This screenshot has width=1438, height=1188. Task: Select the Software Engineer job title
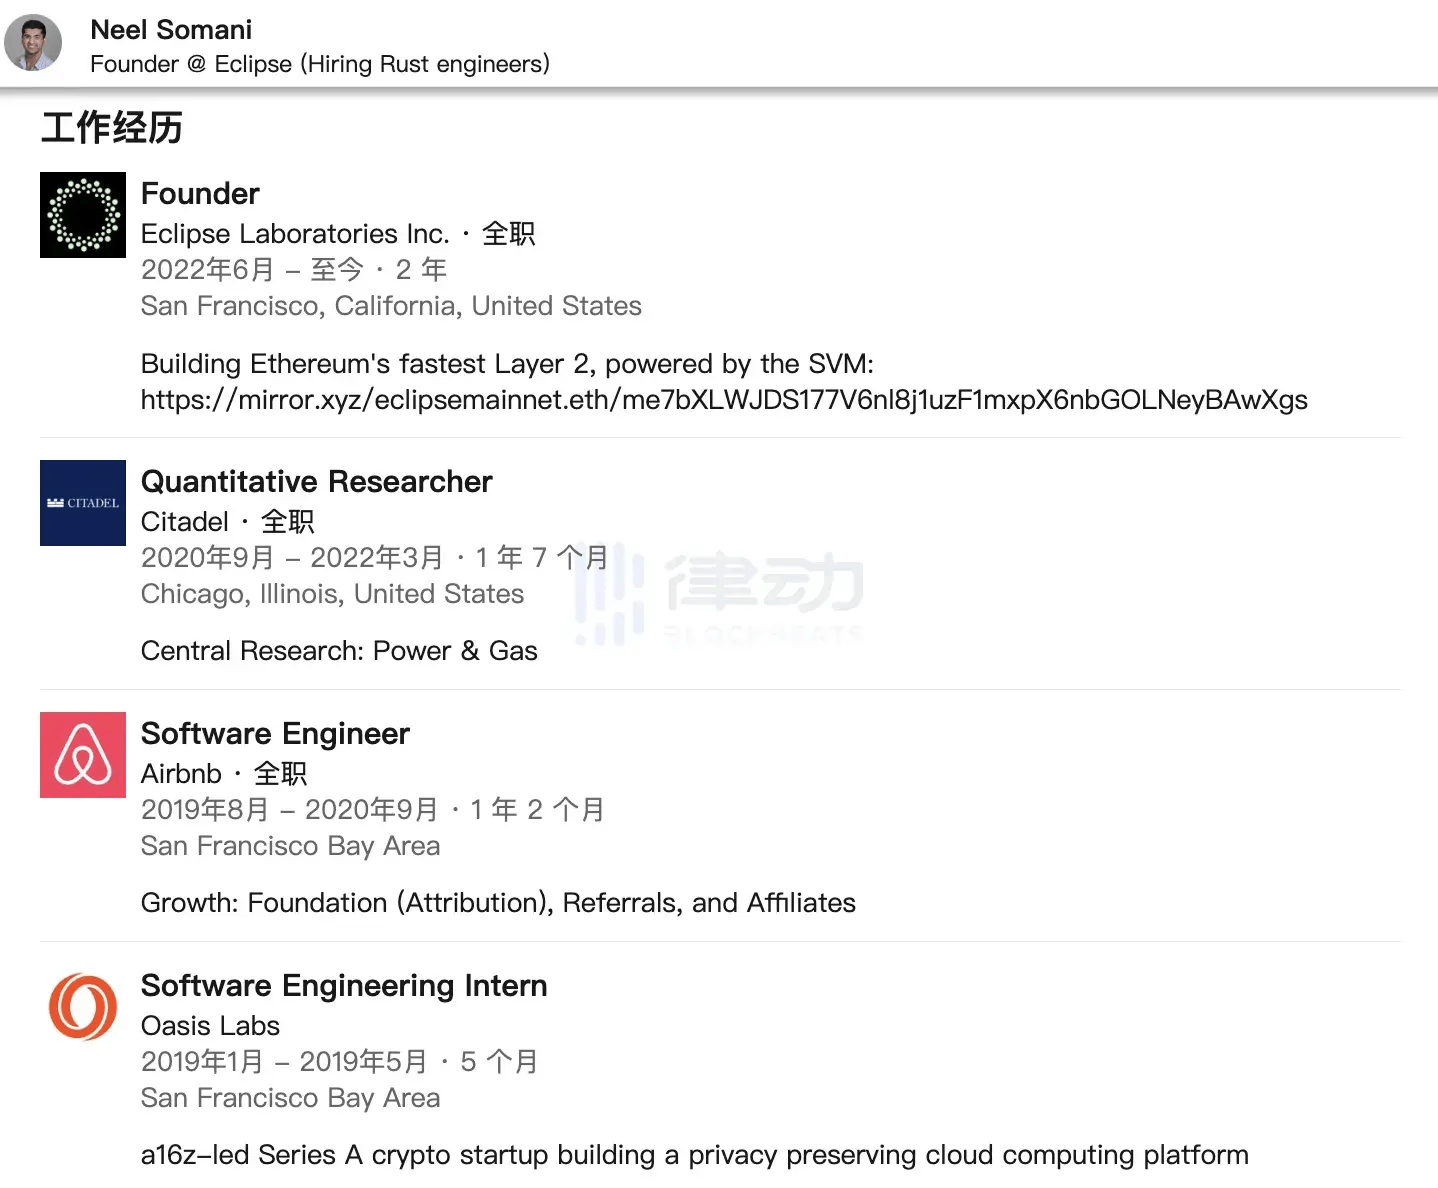[275, 733]
